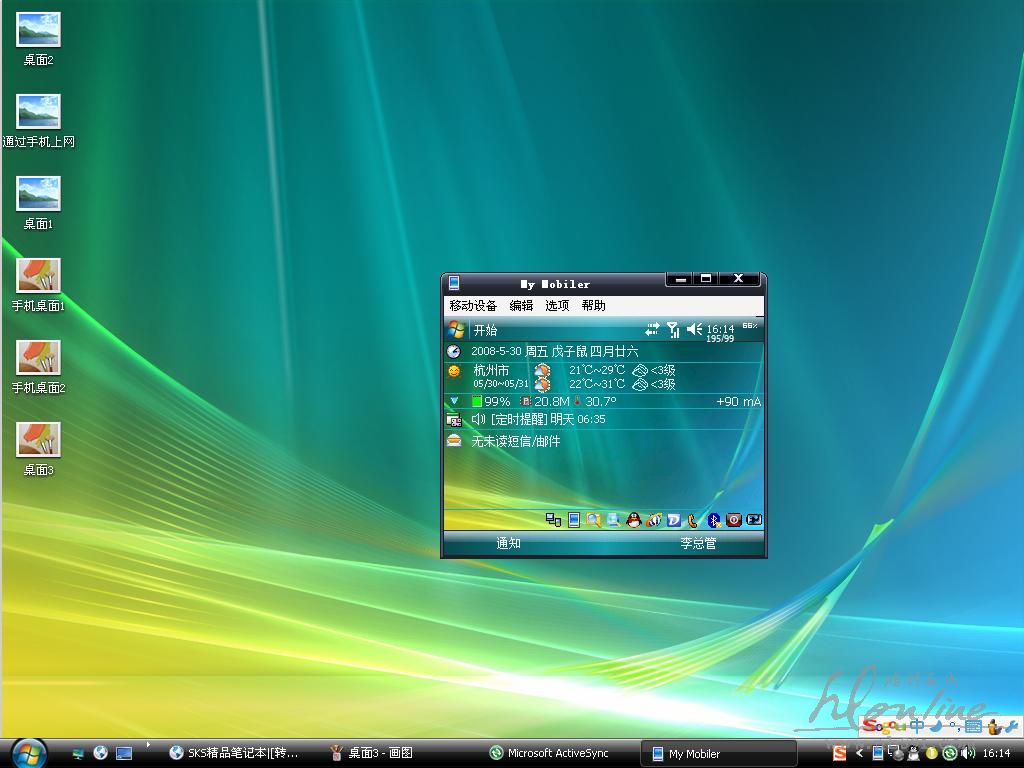Click the Bluetooth icon in phone tray
The image size is (1024, 768).
pos(714,520)
